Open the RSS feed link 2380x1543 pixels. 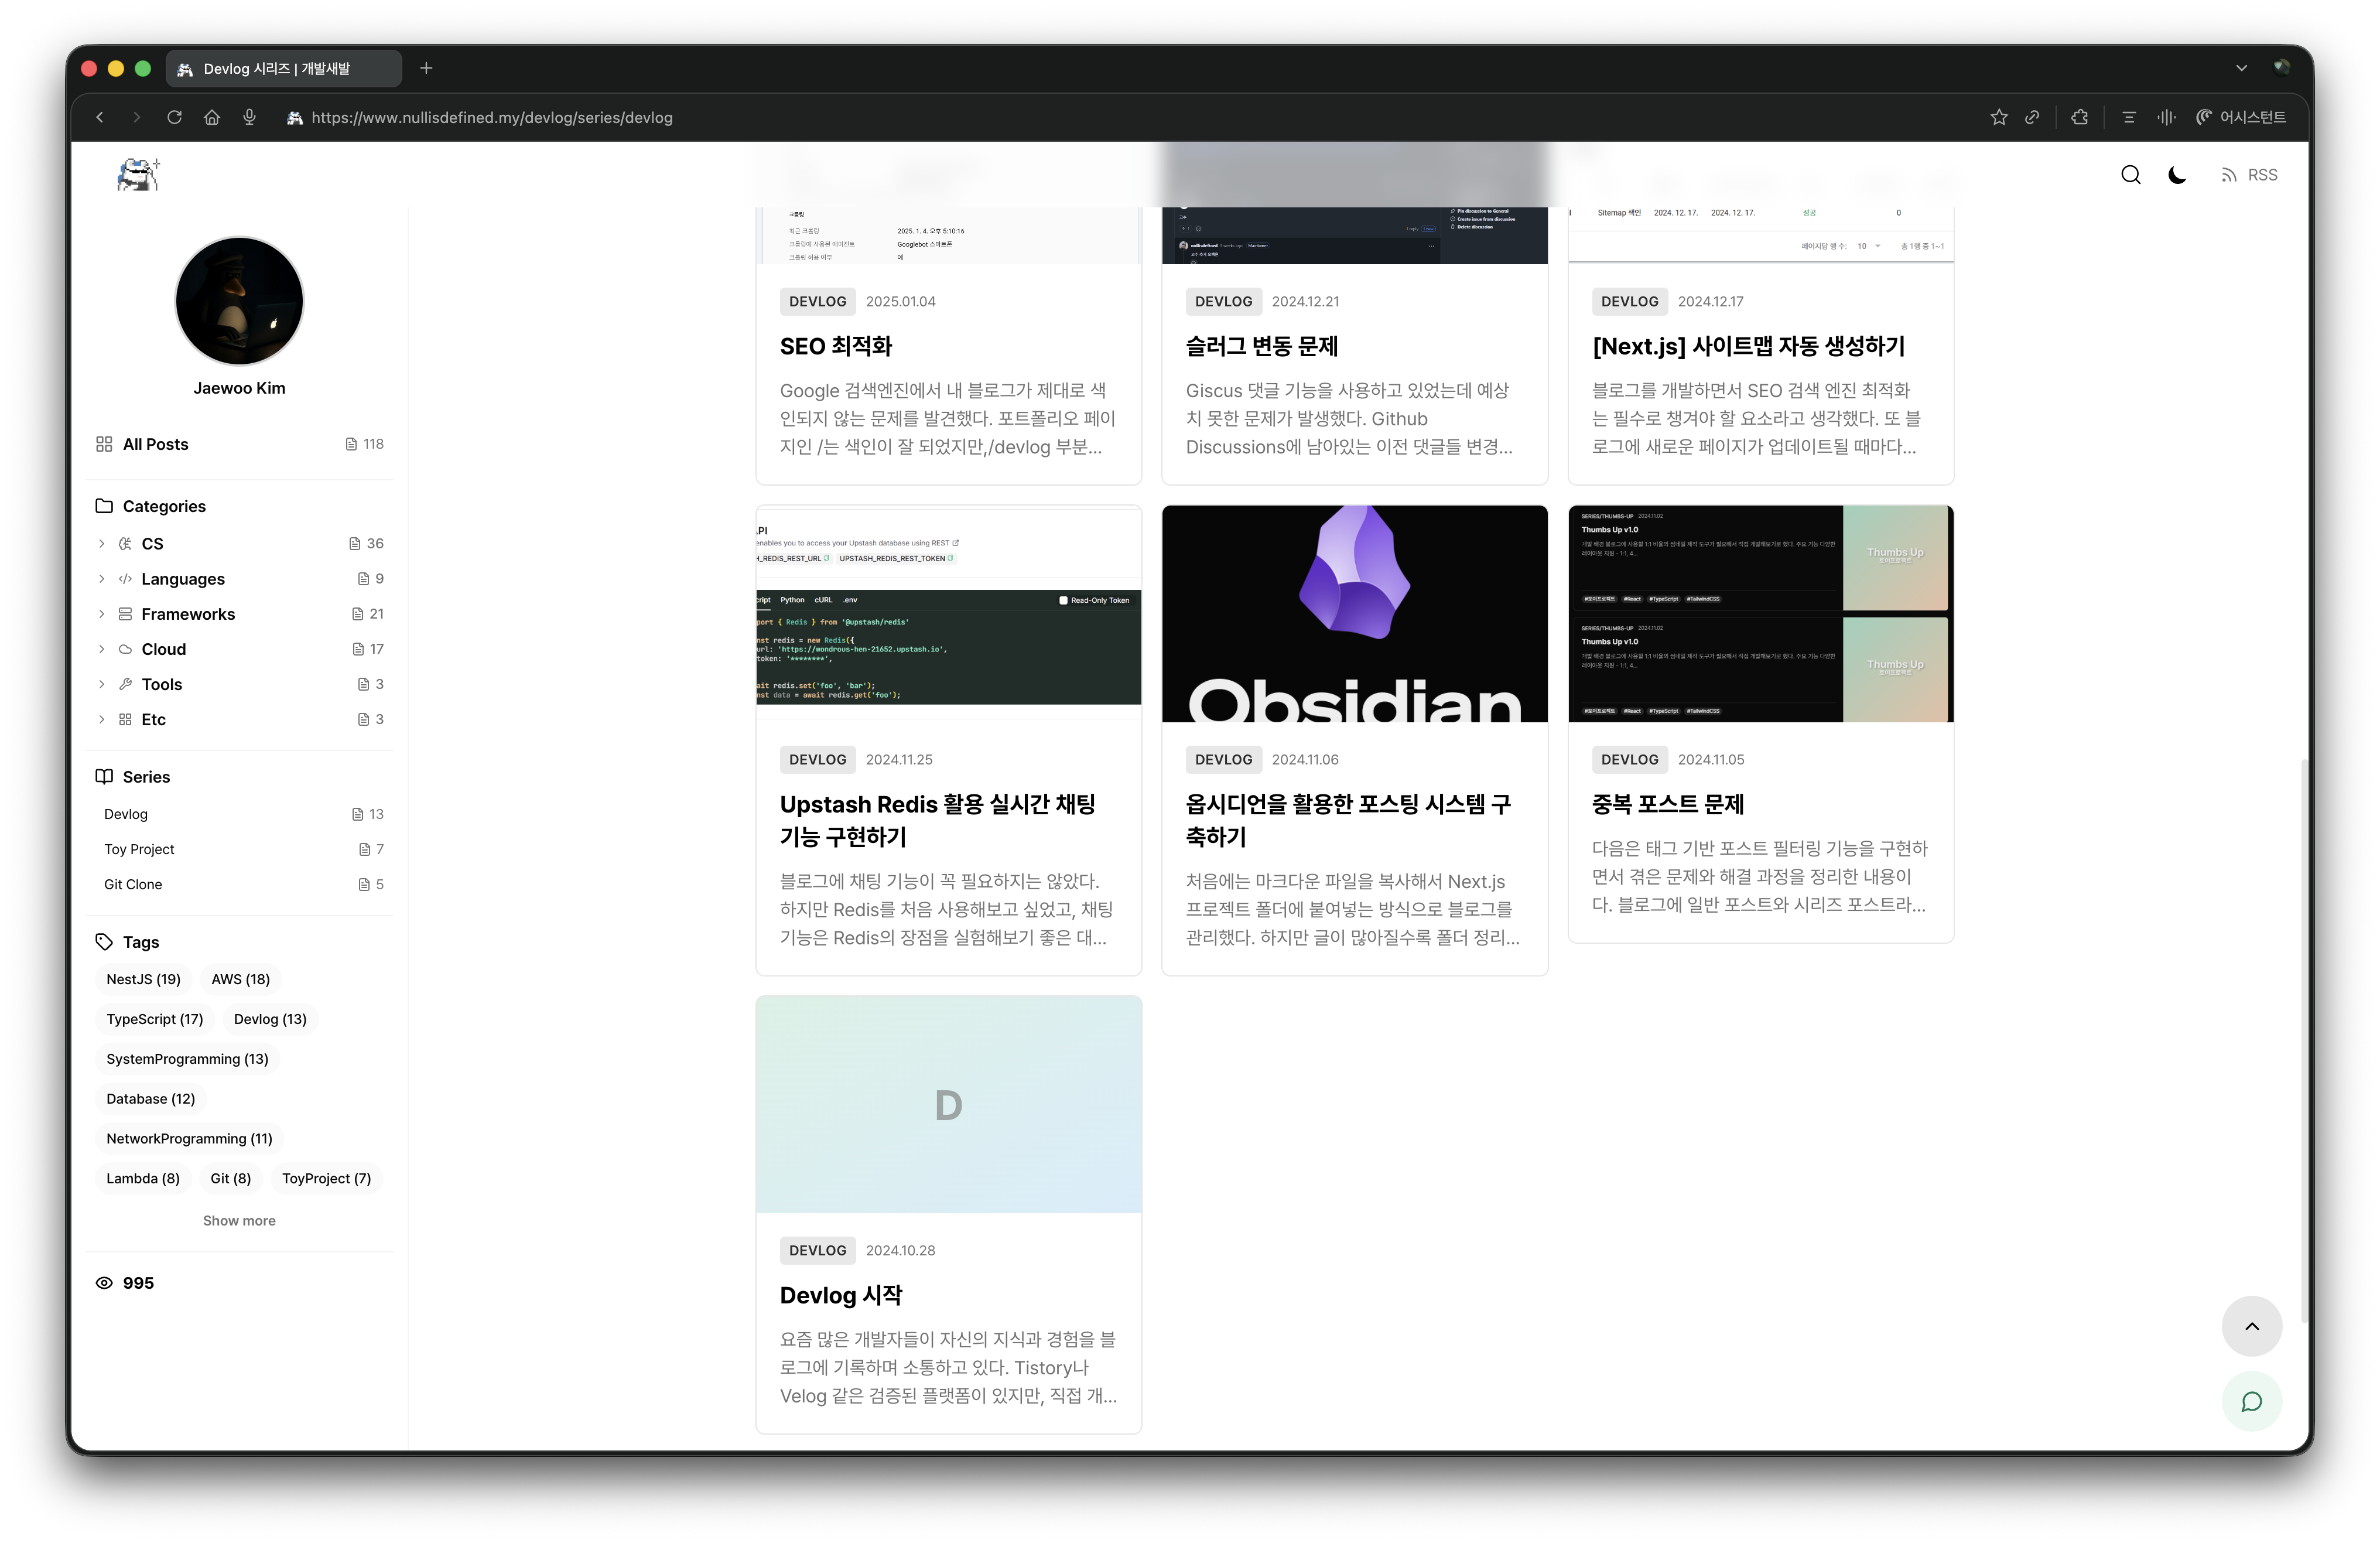(2249, 175)
